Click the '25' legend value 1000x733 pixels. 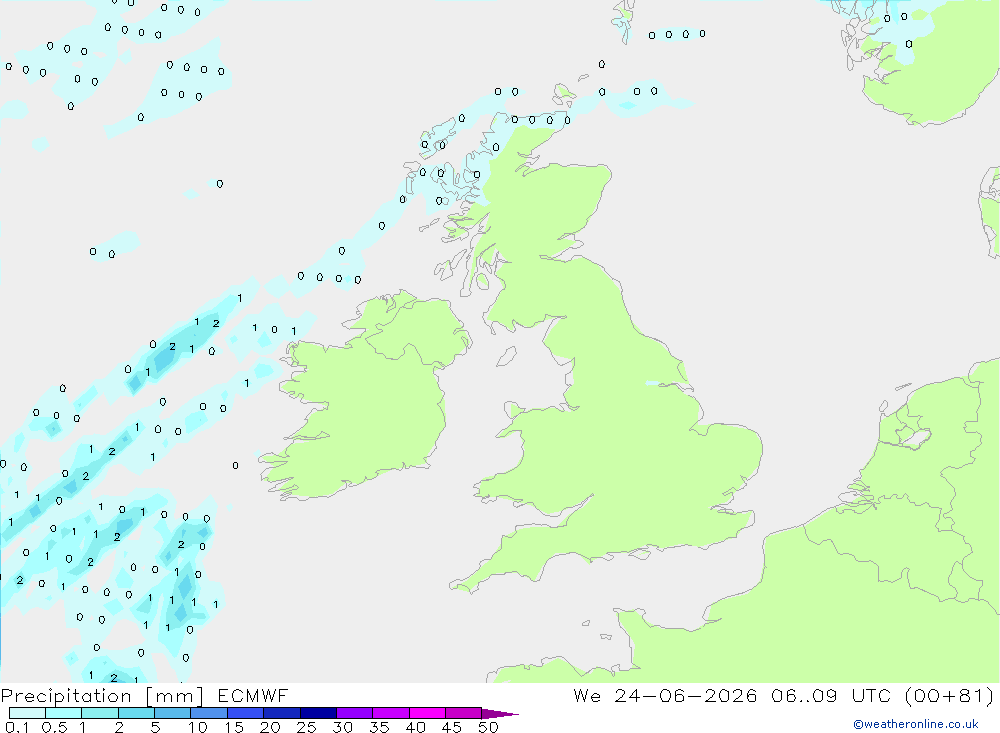point(306,727)
